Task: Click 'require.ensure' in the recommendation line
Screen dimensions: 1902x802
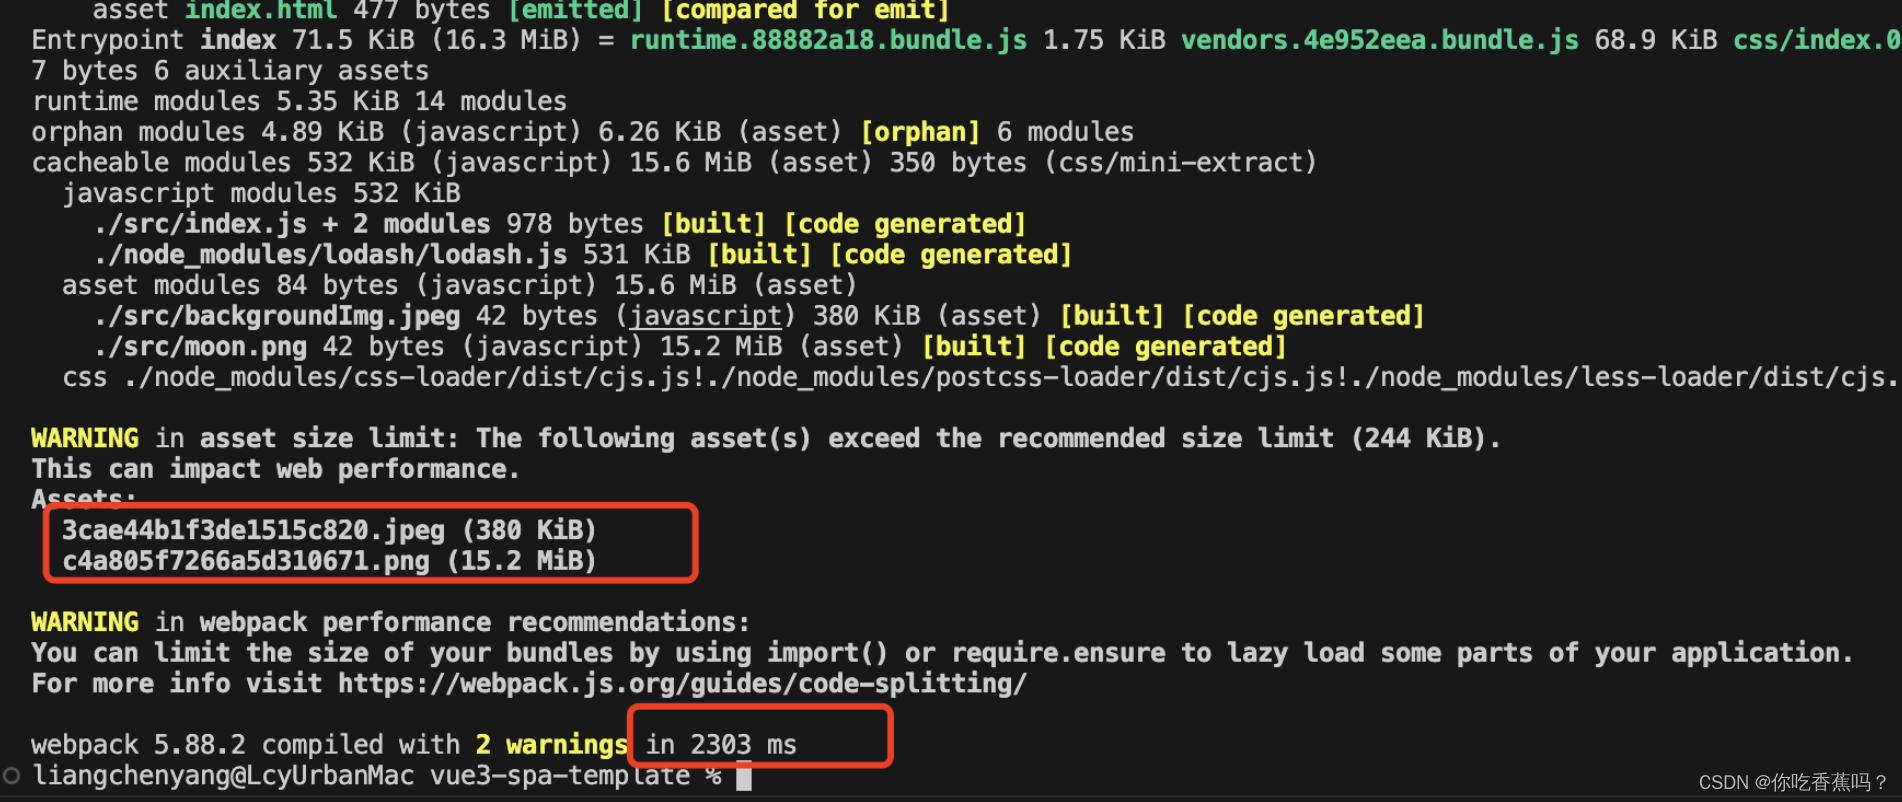Action: (1058, 653)
